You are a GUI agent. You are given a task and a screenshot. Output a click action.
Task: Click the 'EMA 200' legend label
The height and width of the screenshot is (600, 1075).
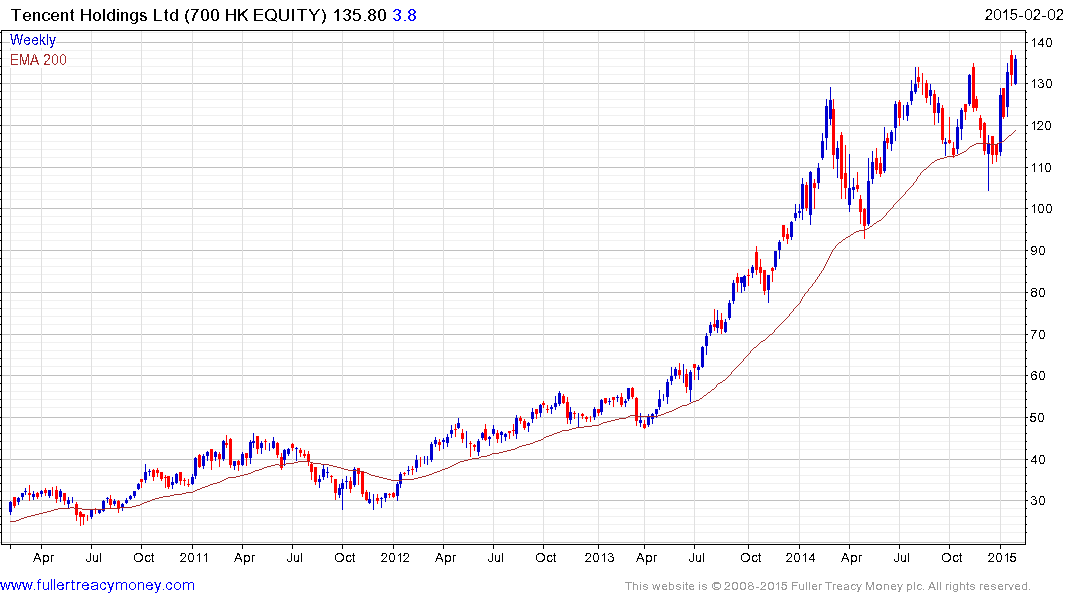click(38, 60)
